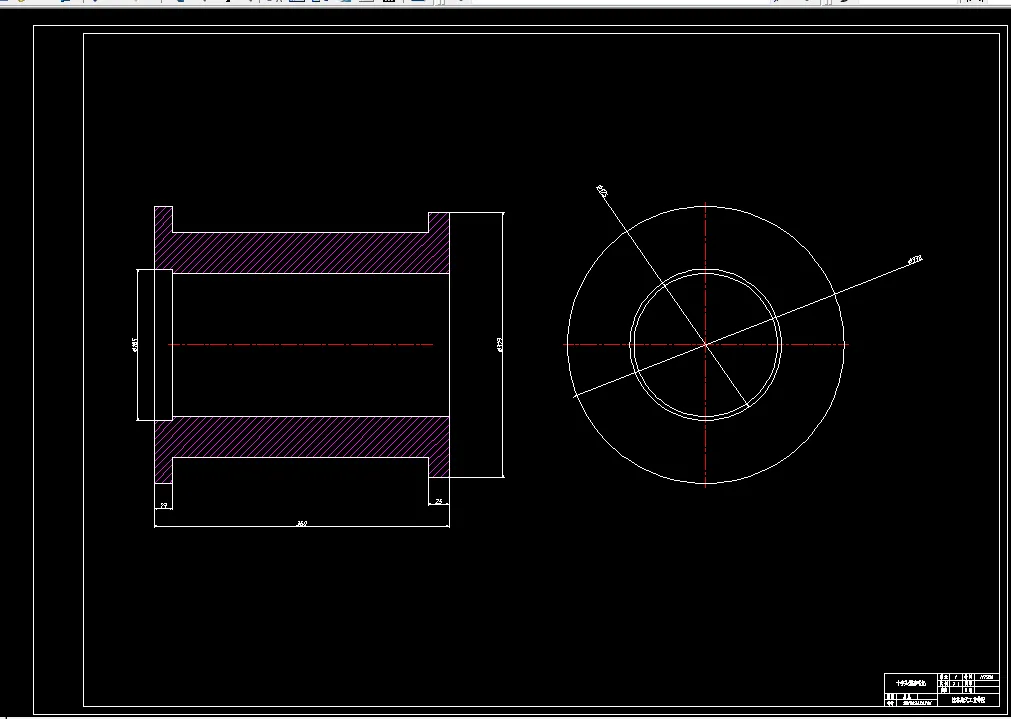This screenshot has height=719, width=1011.
Task: Select the red centerline in the section view
Action: (300, 344)
